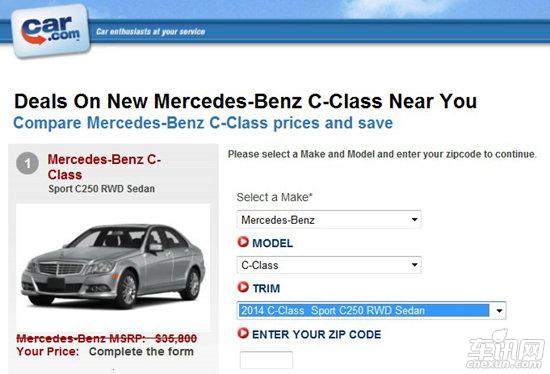Click the Sport C250 RWD Sedan subtitle
Image resolution: width=550 pixels, height=374 pixels.
[x=101, y=189]
